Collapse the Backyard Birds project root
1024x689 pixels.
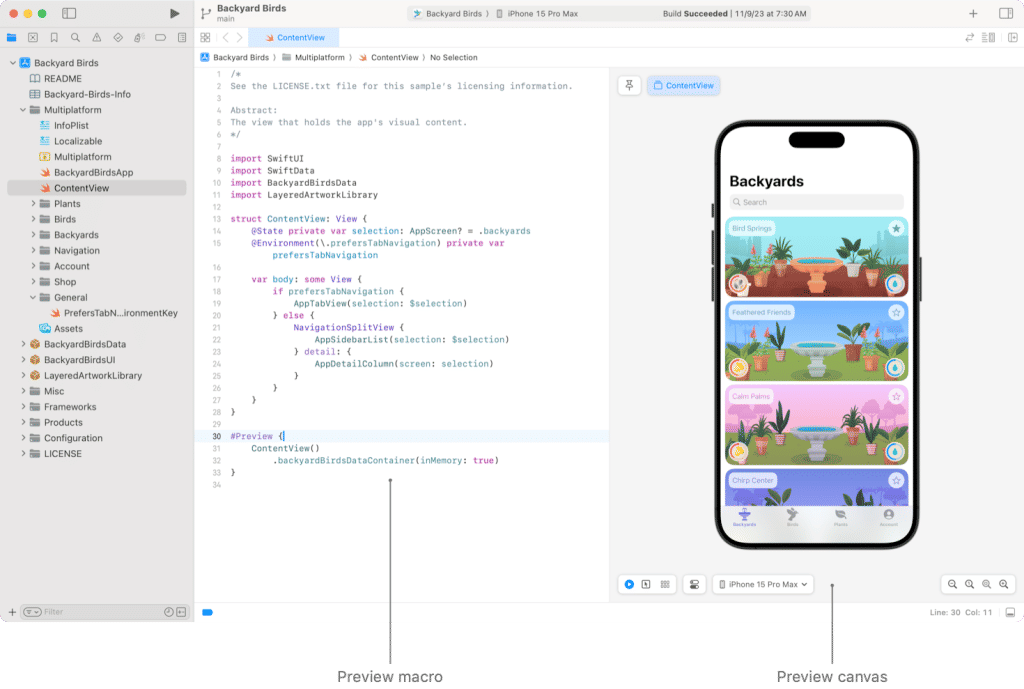12,63
